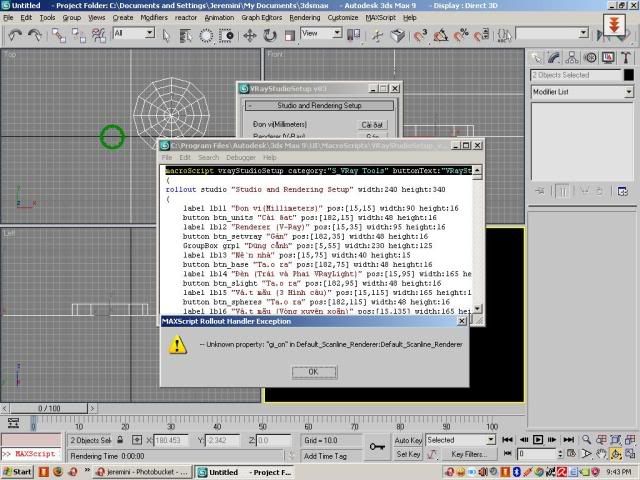Toggle Maximize Viewport in navigation controls

pyautogui.click(x=630, y=454)
